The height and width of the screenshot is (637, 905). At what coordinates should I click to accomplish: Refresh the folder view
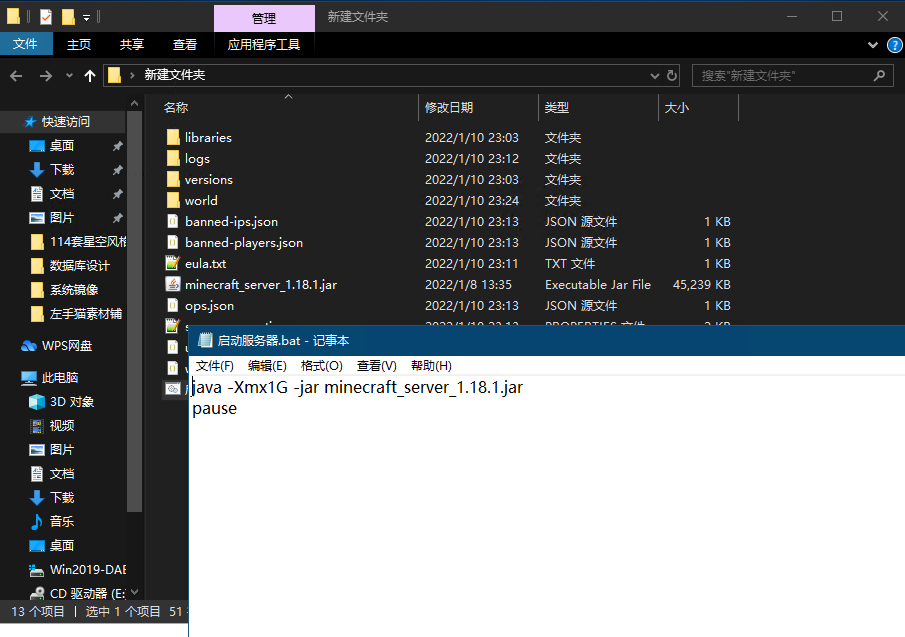tap(672, 76)
